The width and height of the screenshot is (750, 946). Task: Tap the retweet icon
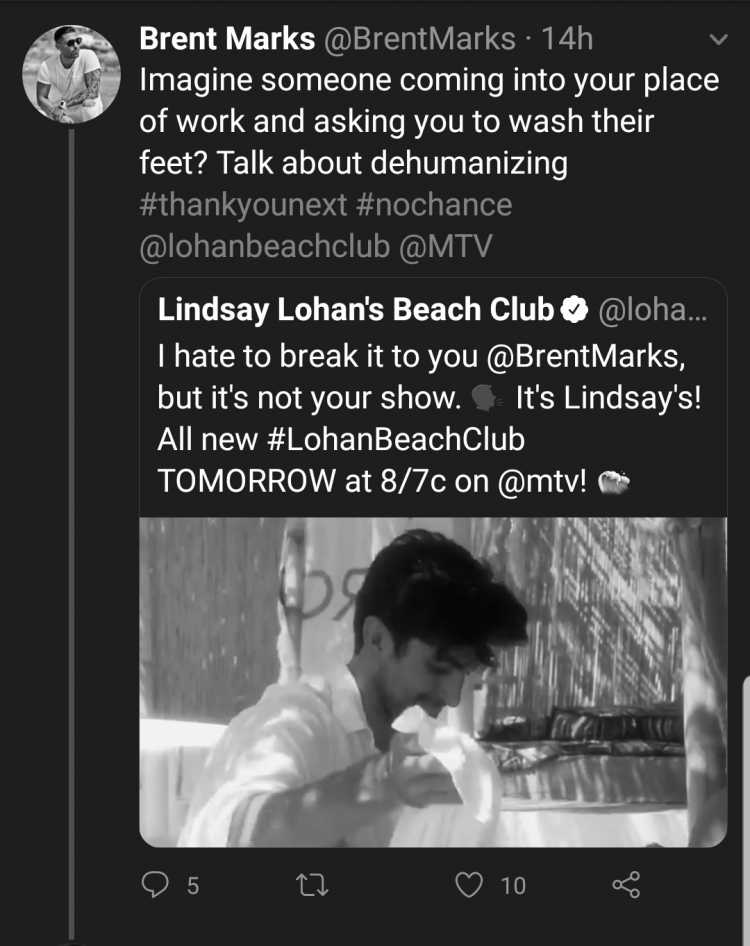(313, 886)
